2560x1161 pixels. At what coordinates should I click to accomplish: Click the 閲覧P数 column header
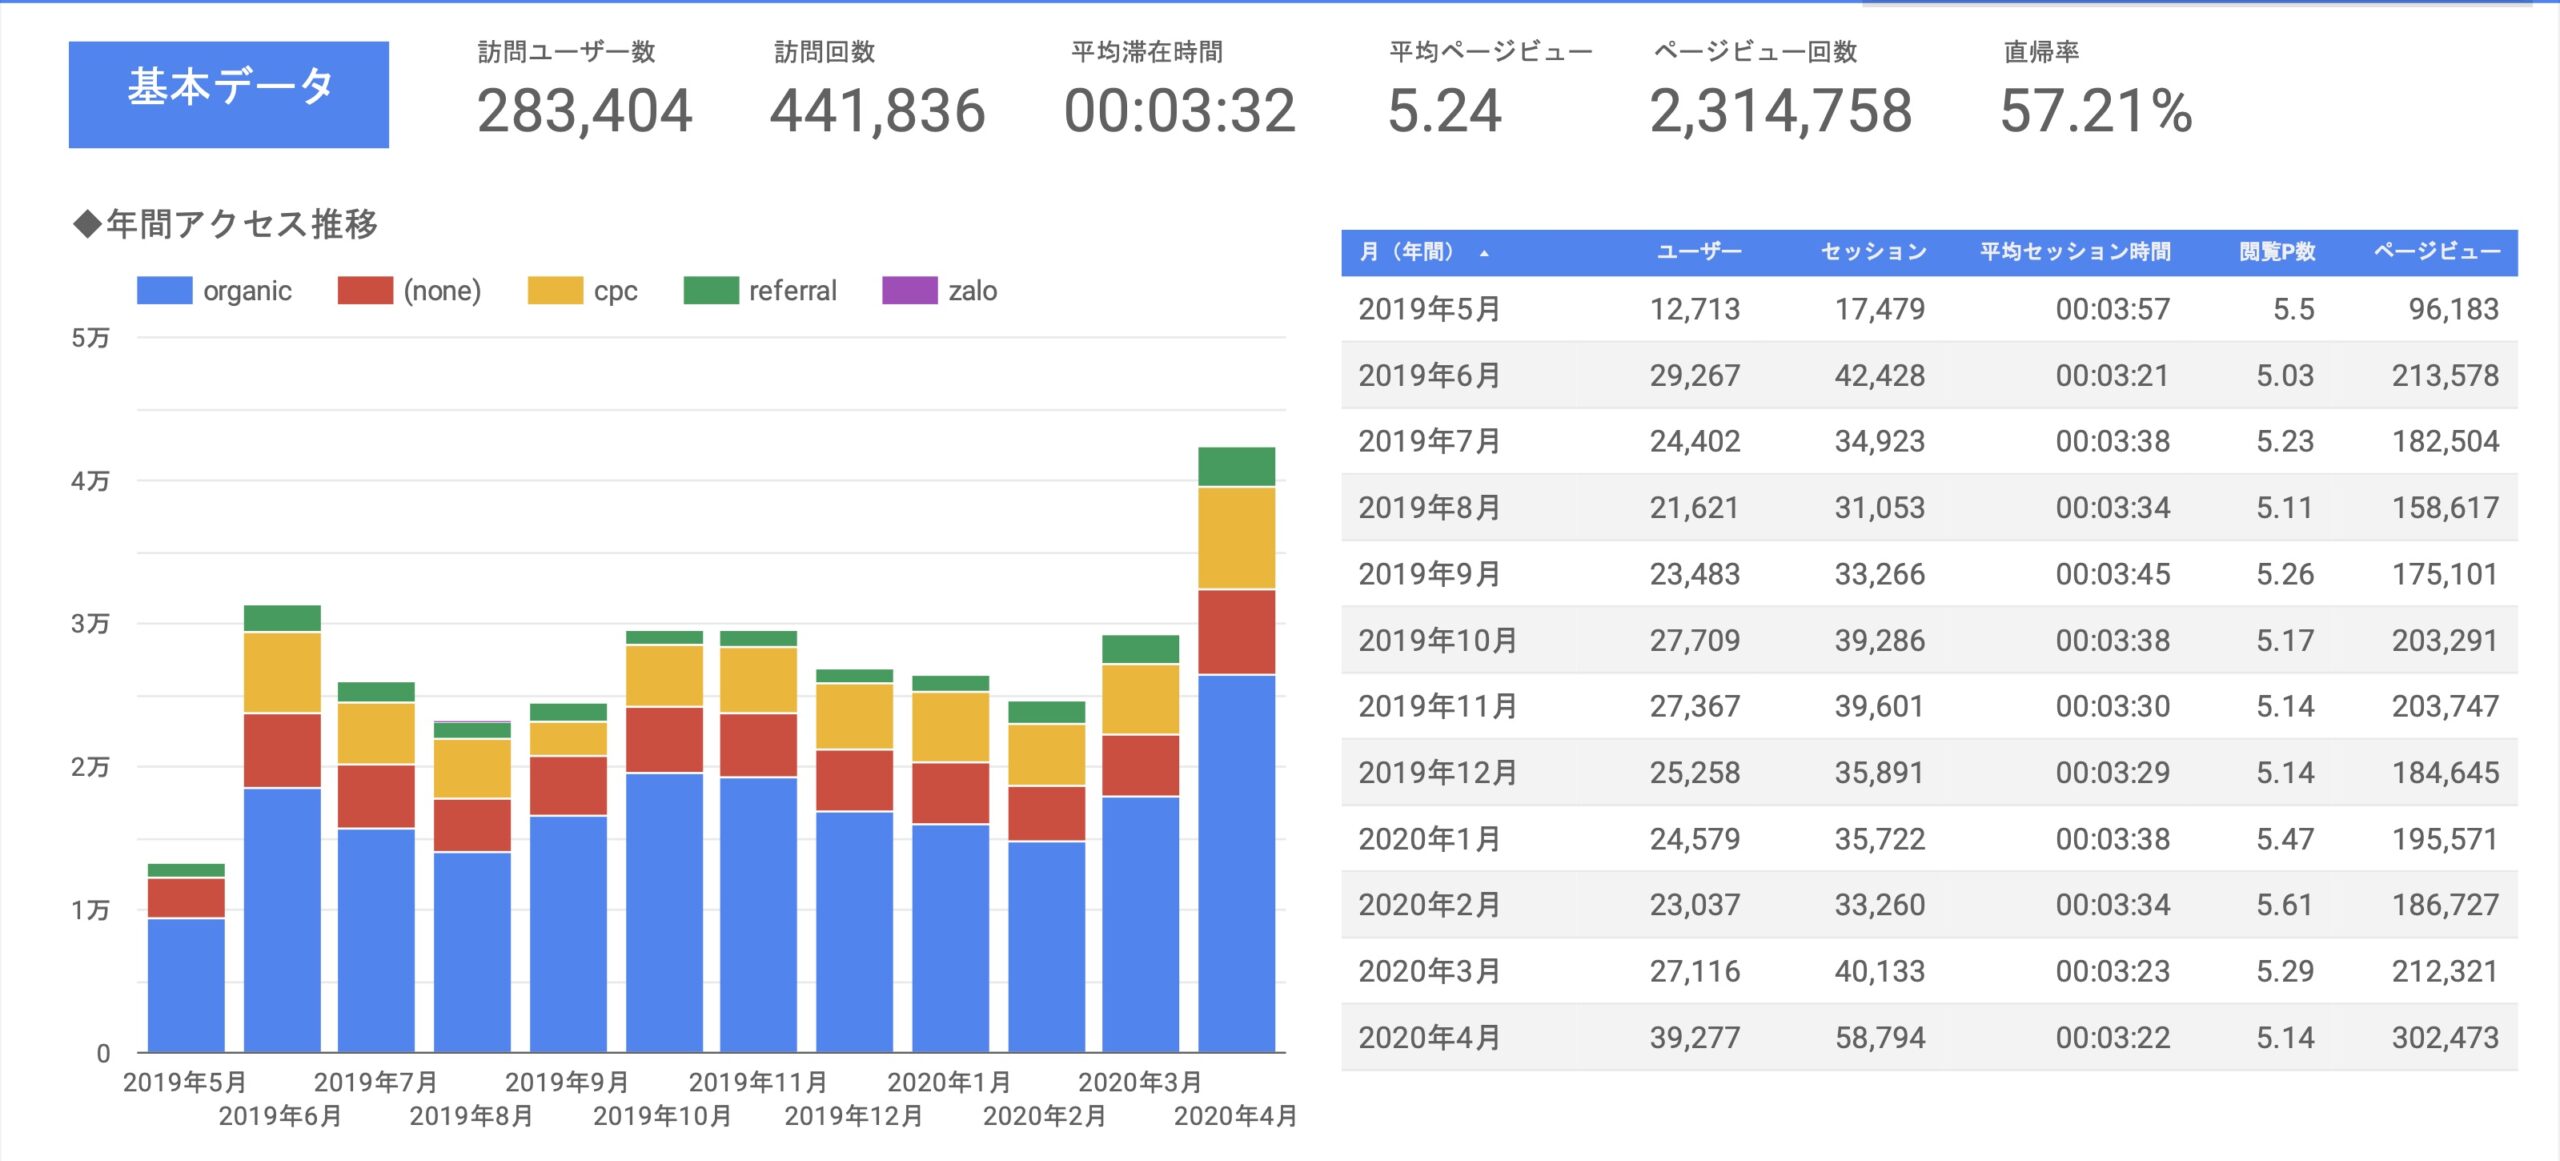coord(2277,252)
